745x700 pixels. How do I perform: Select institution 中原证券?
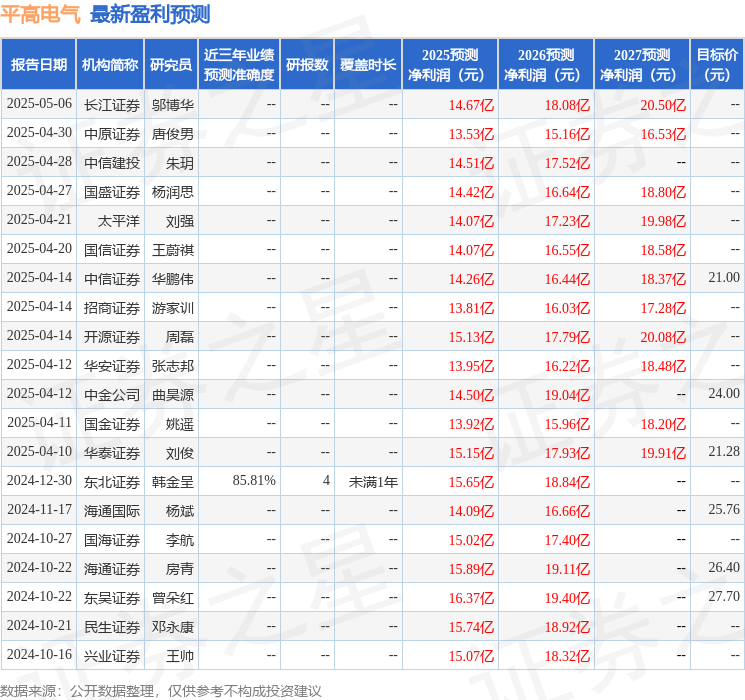point(112,134)
